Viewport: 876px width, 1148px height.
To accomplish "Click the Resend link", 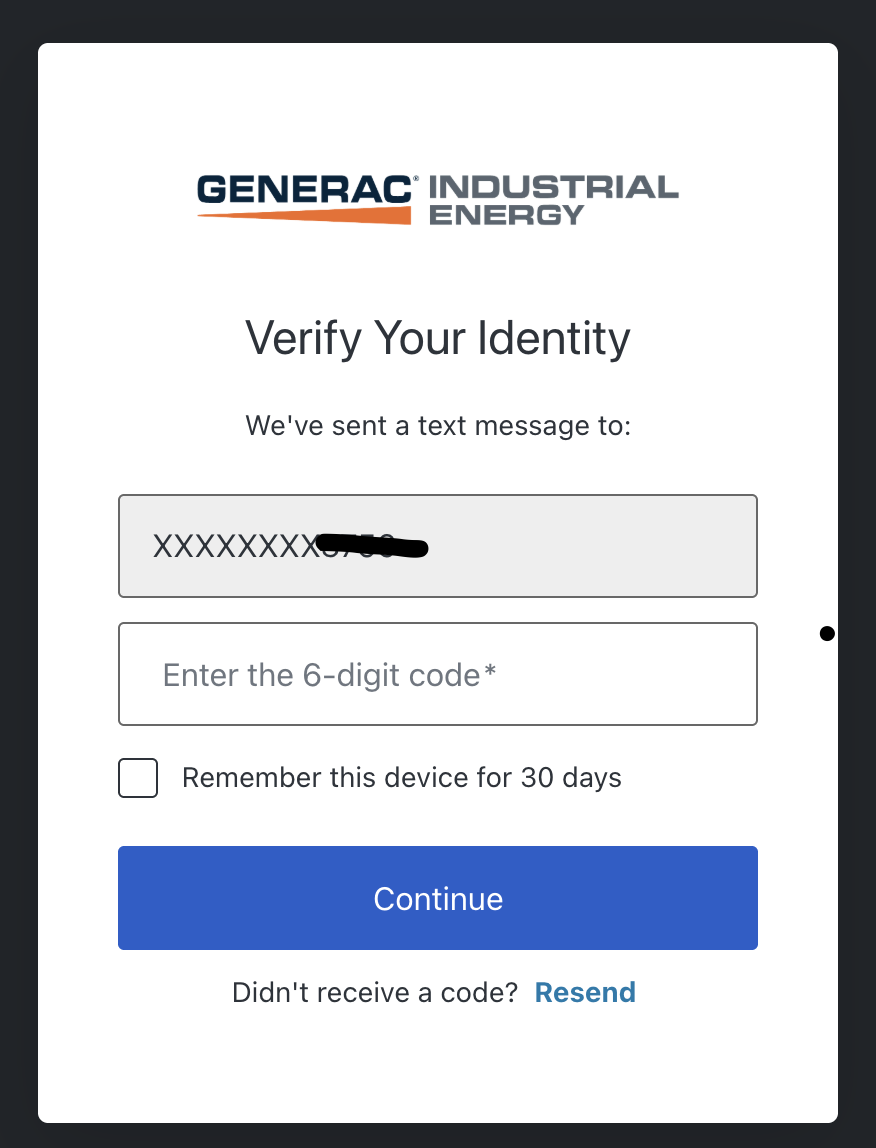I will (x=585, y=992).
